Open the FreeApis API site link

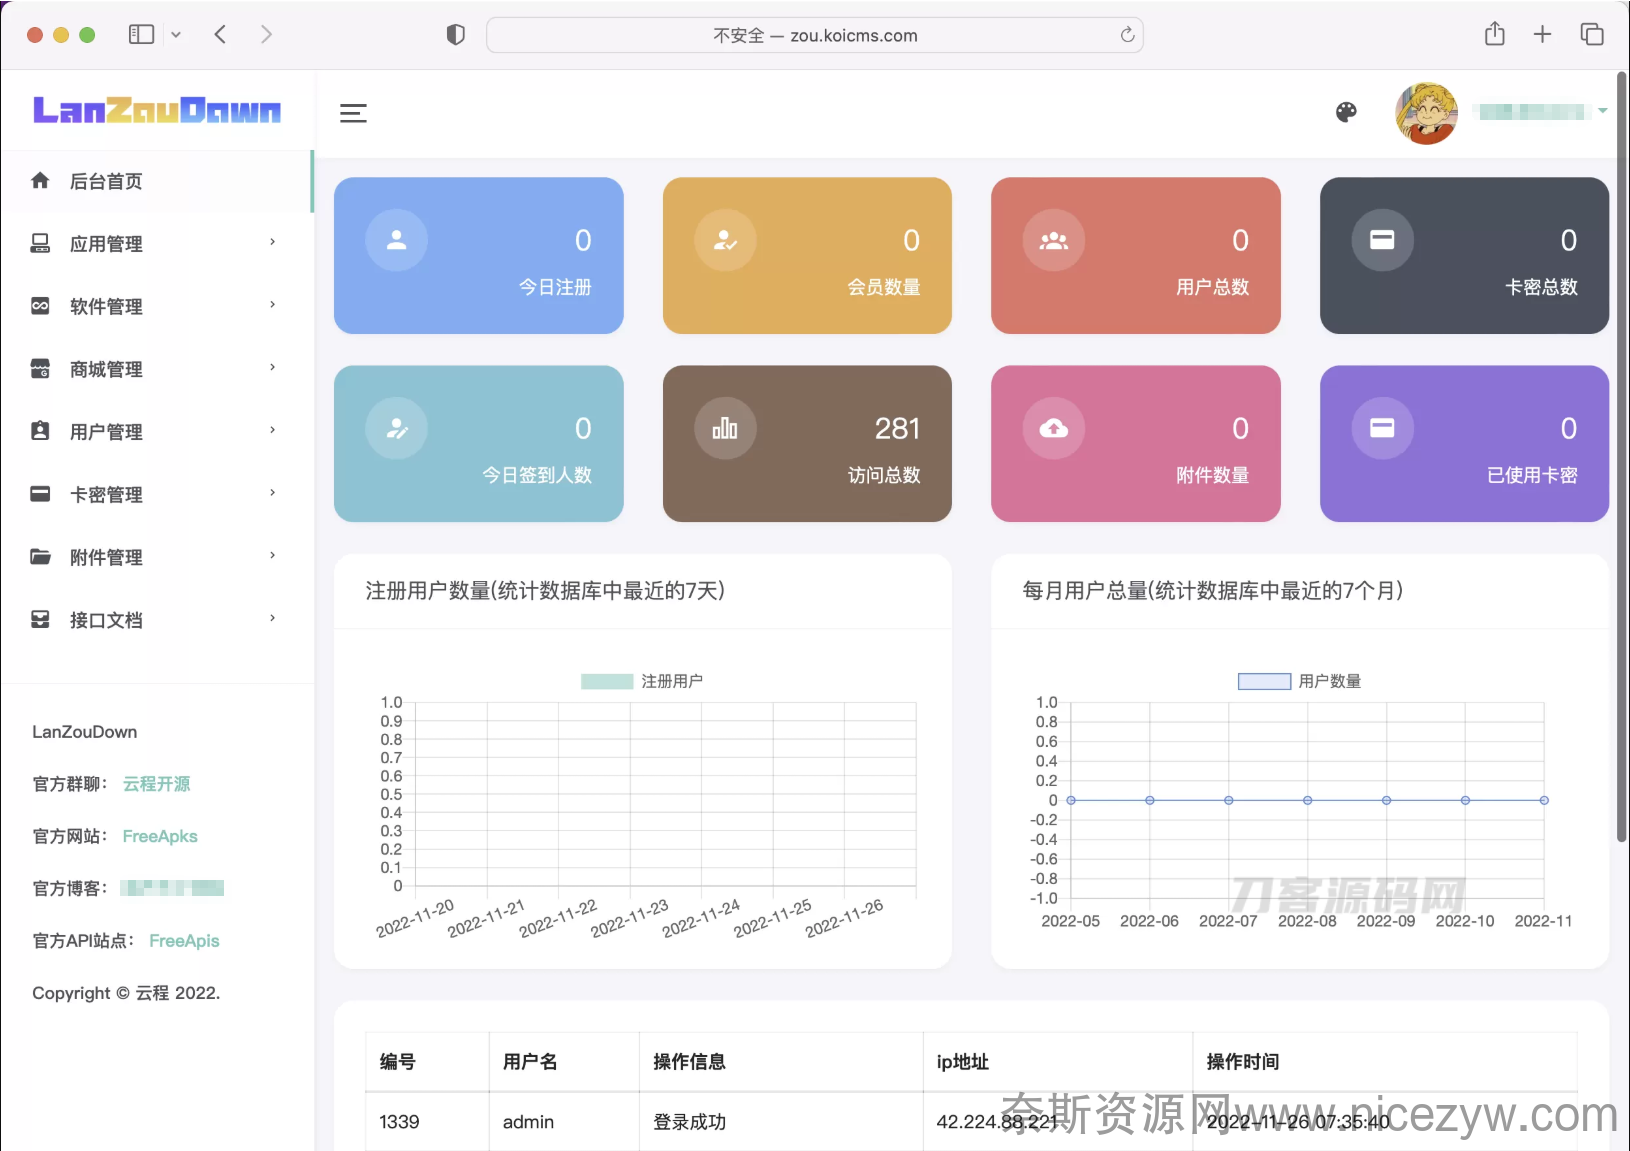pyautogui.click(x=184, y=941)
